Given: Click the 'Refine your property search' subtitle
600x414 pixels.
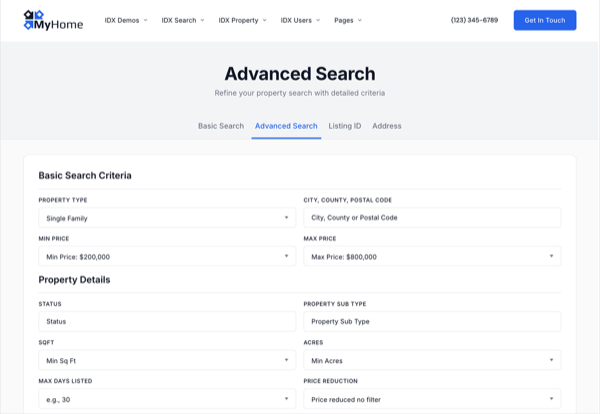Looking at the screenshot, I should tap(300, 93).
